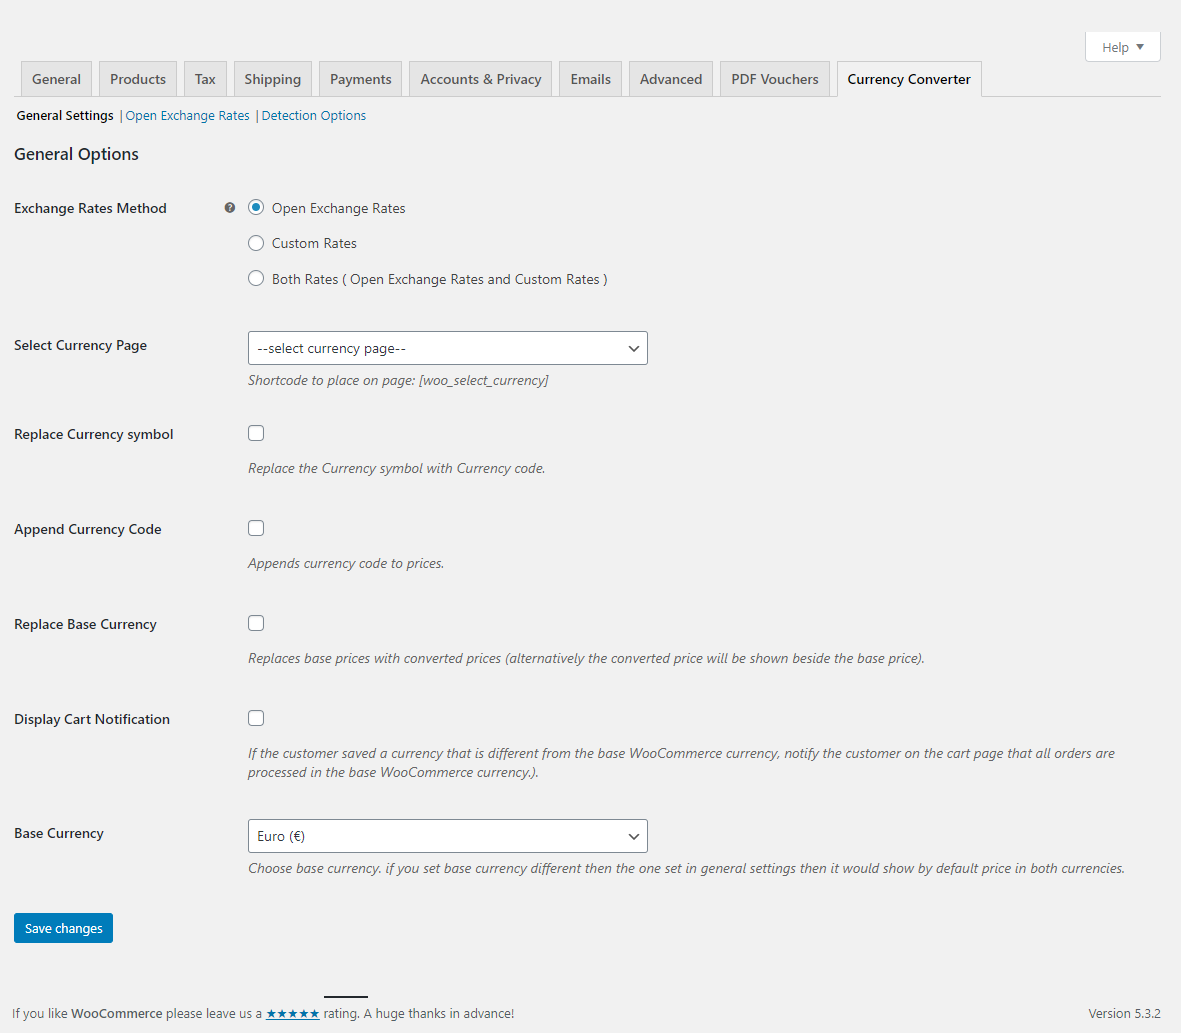Select the Custom Rates radio option
This screenshot has width=1181, height=1033.
256,243
